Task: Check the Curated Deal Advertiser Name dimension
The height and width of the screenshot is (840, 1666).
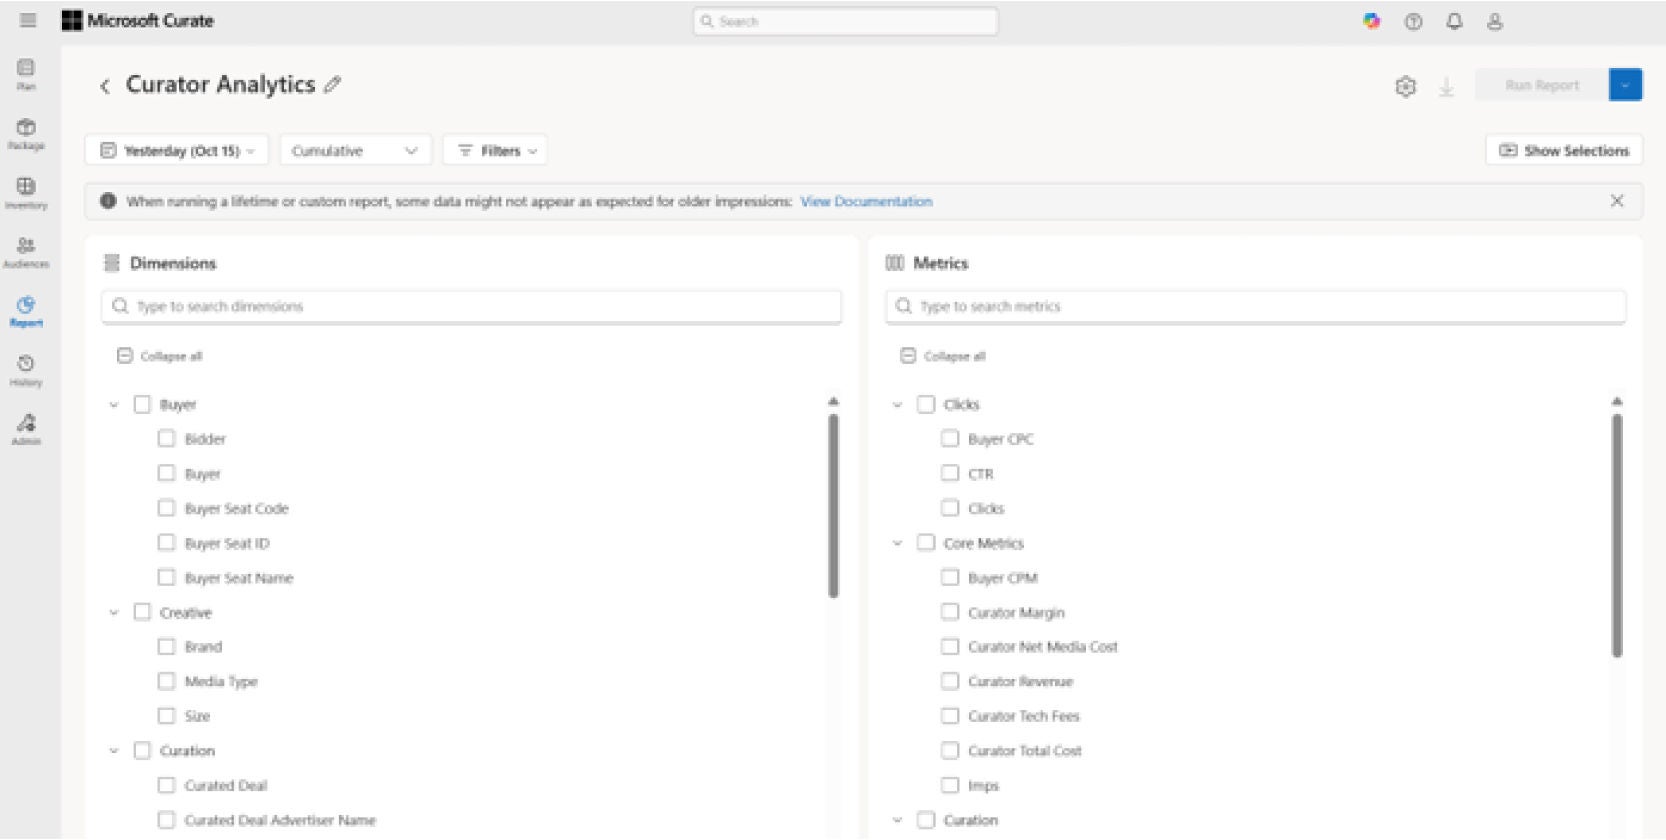Action: pyautogui.click(x=166, y=820)
